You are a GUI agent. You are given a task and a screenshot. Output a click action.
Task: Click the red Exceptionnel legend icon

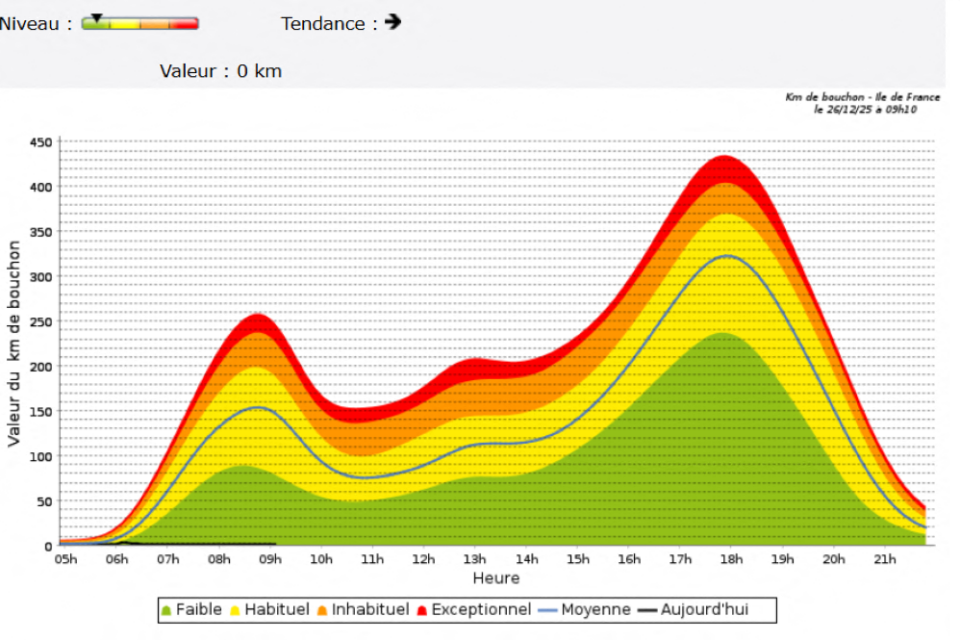(421, 610)
